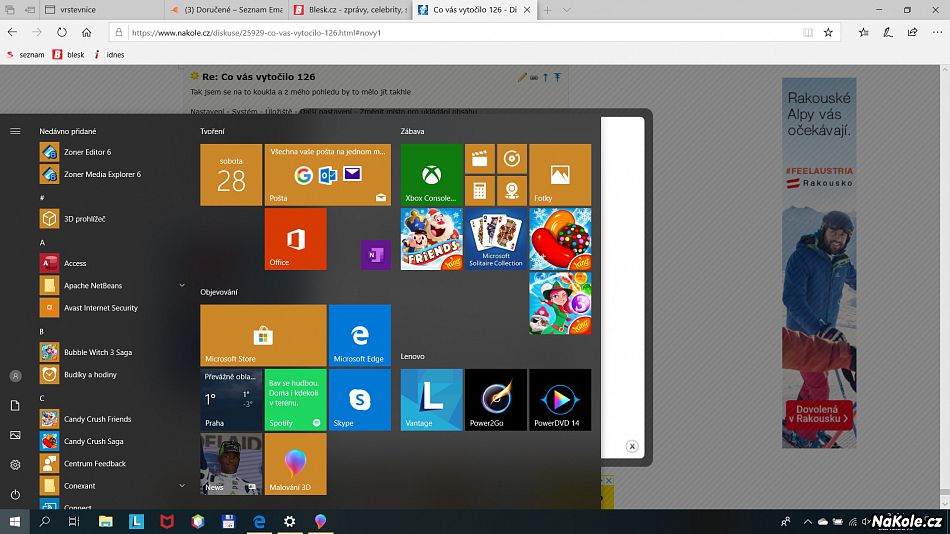Open the Microsoft Solitaire Collection tile
The image size is (950, 534).
[496, 239]
